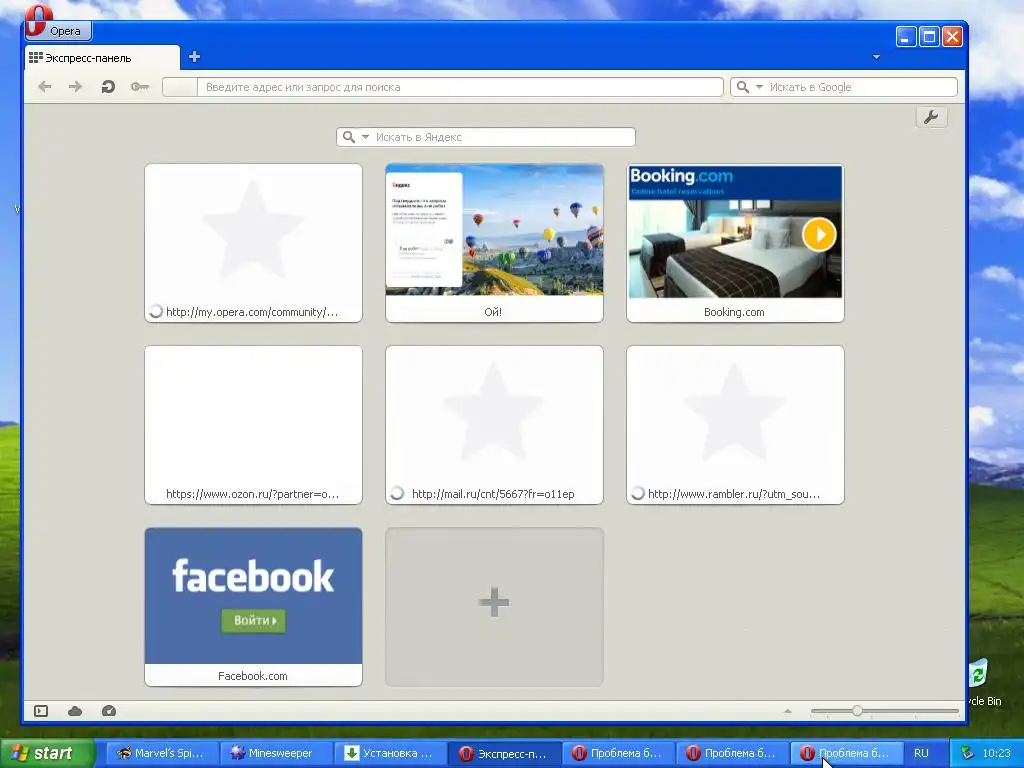The height and width of the screenshot is (768, 1024).
Task: Switch to Экспресс-п... taskbar item
Action: (x=504, y=753)
